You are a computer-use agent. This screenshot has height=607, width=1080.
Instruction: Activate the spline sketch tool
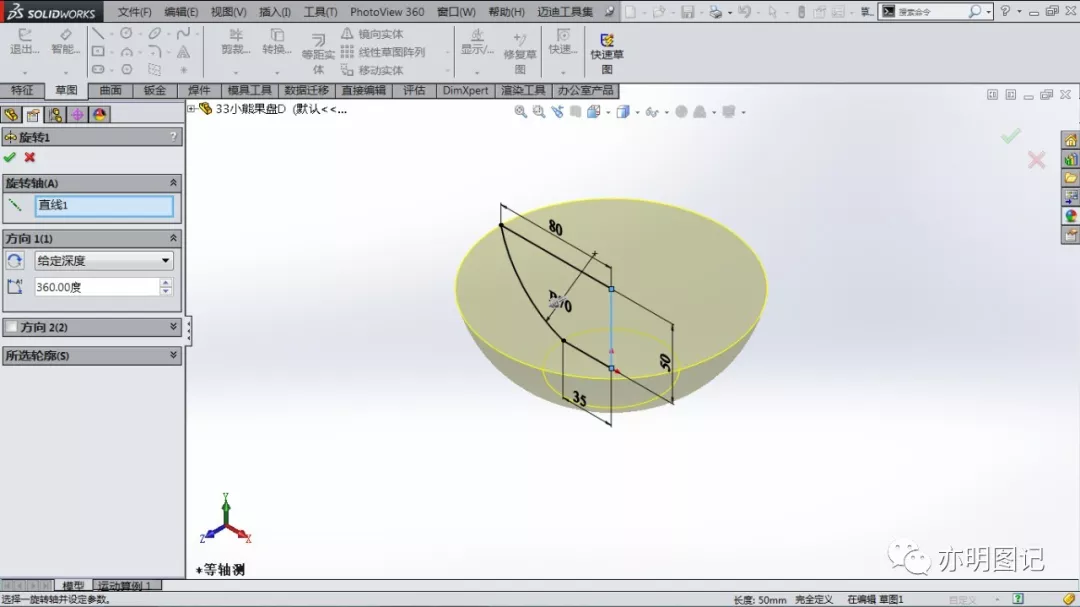[x=183, y=33]
